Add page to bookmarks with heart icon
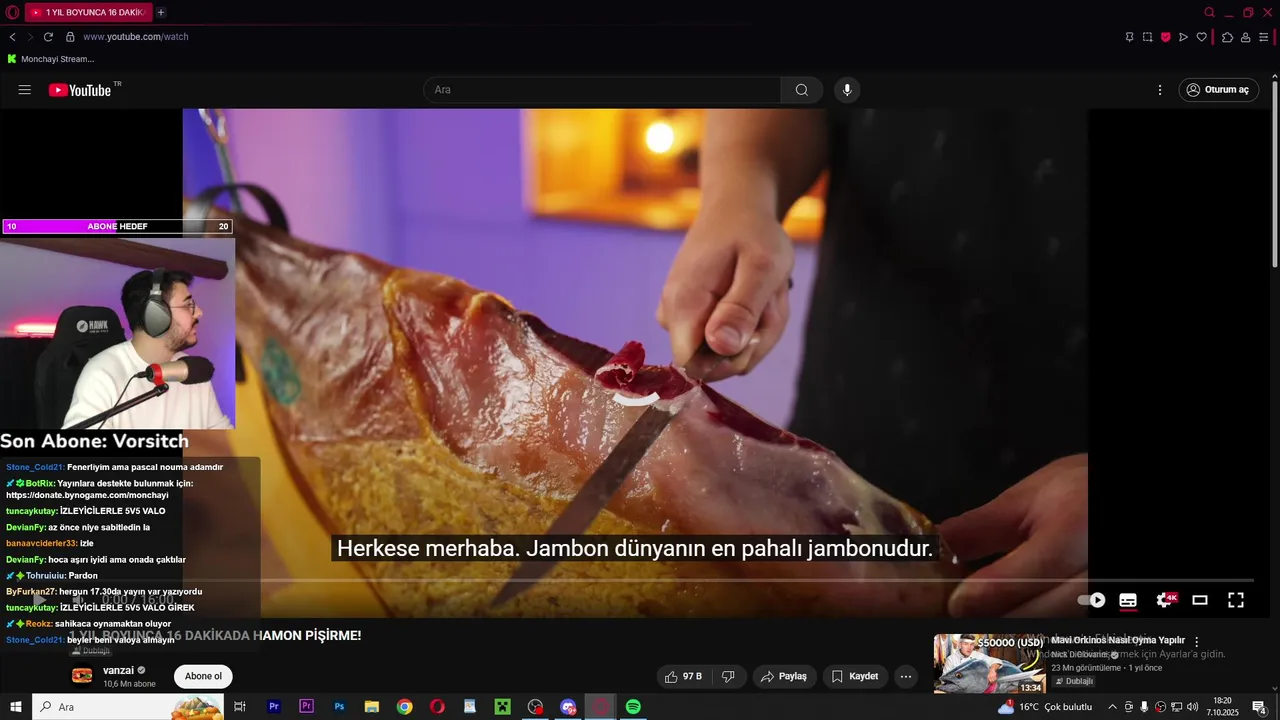This screenshot has height=720, width=1280. coord(1201,37)
